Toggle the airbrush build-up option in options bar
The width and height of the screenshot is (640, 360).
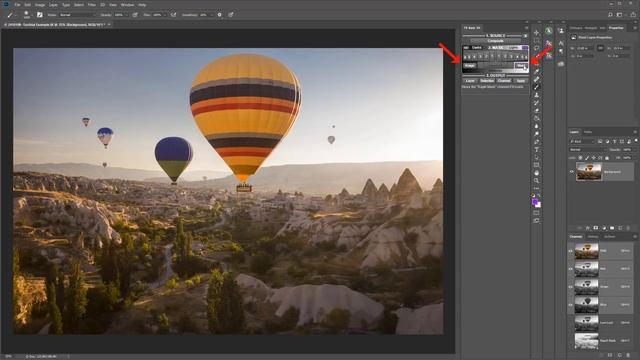coord(173,15)
